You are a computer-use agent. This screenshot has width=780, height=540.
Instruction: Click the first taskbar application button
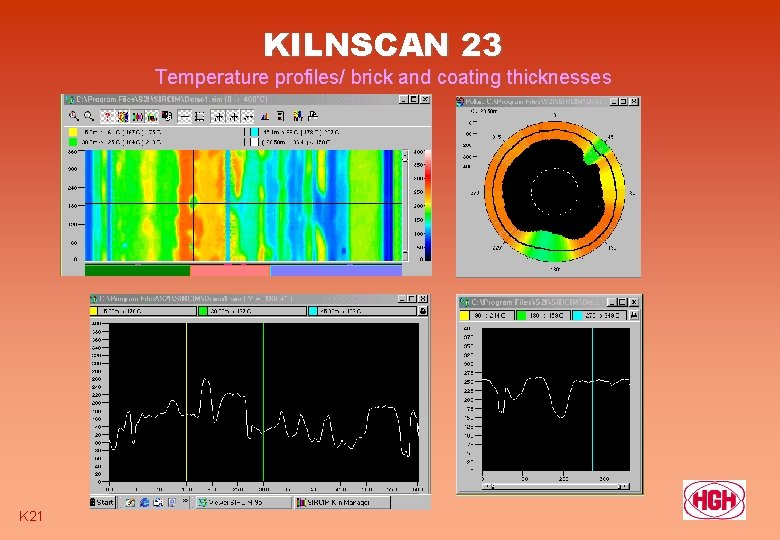point(243,502)
